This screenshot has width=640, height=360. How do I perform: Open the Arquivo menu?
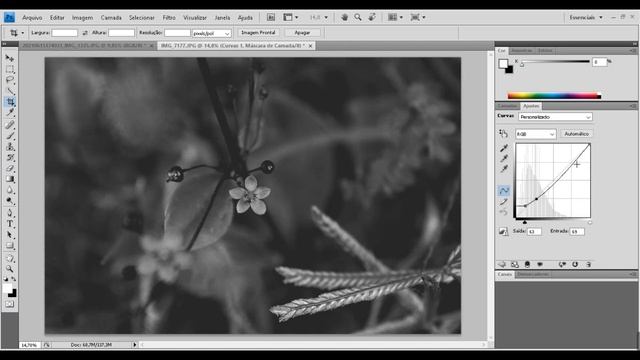(x=32, y=18)
